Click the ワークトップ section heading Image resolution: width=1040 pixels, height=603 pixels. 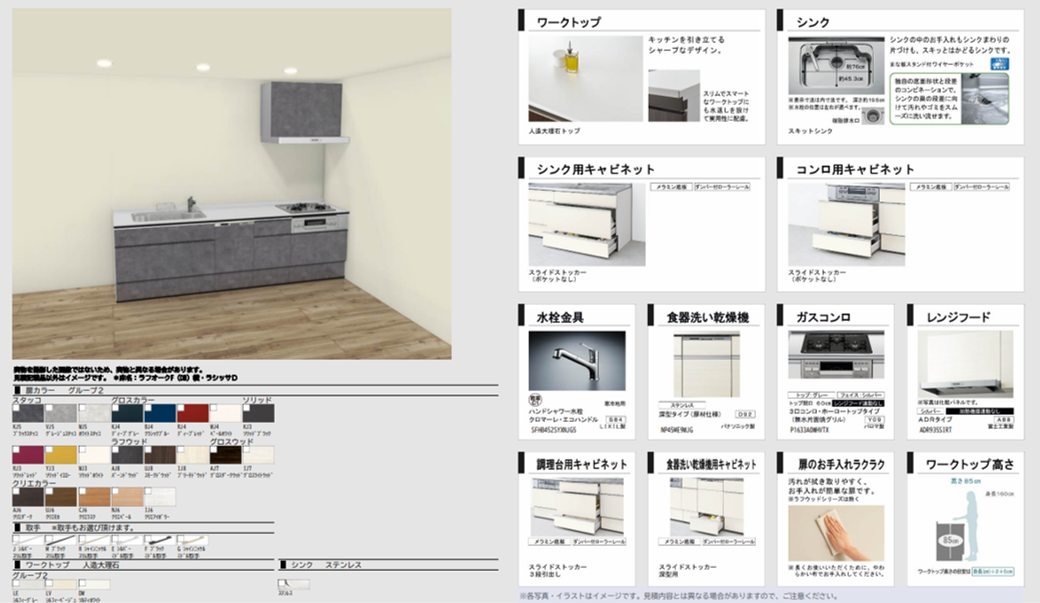point(570,21)
